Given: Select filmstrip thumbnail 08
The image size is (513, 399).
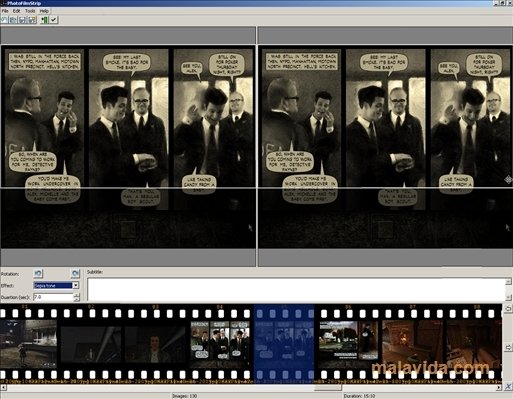Looking at the screenshot, I should point(475,344).
